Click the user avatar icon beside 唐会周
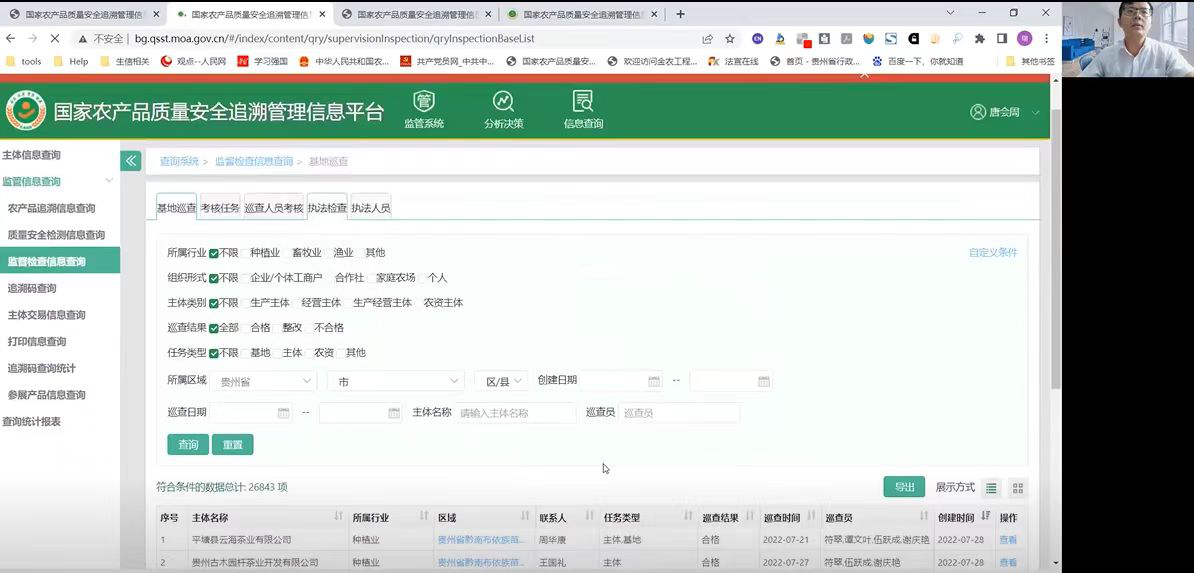This screenshot has width=1194, height=573. point(978,112)
